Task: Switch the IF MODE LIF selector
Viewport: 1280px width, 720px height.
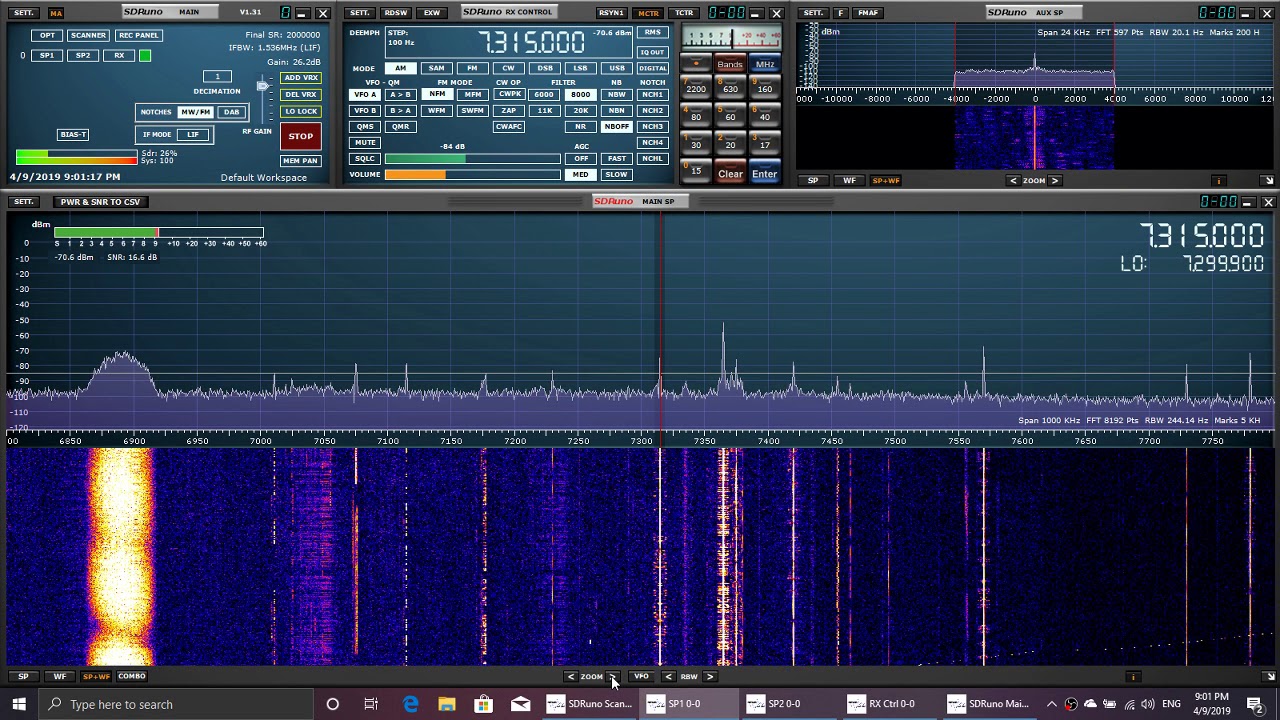Action: 193,134
